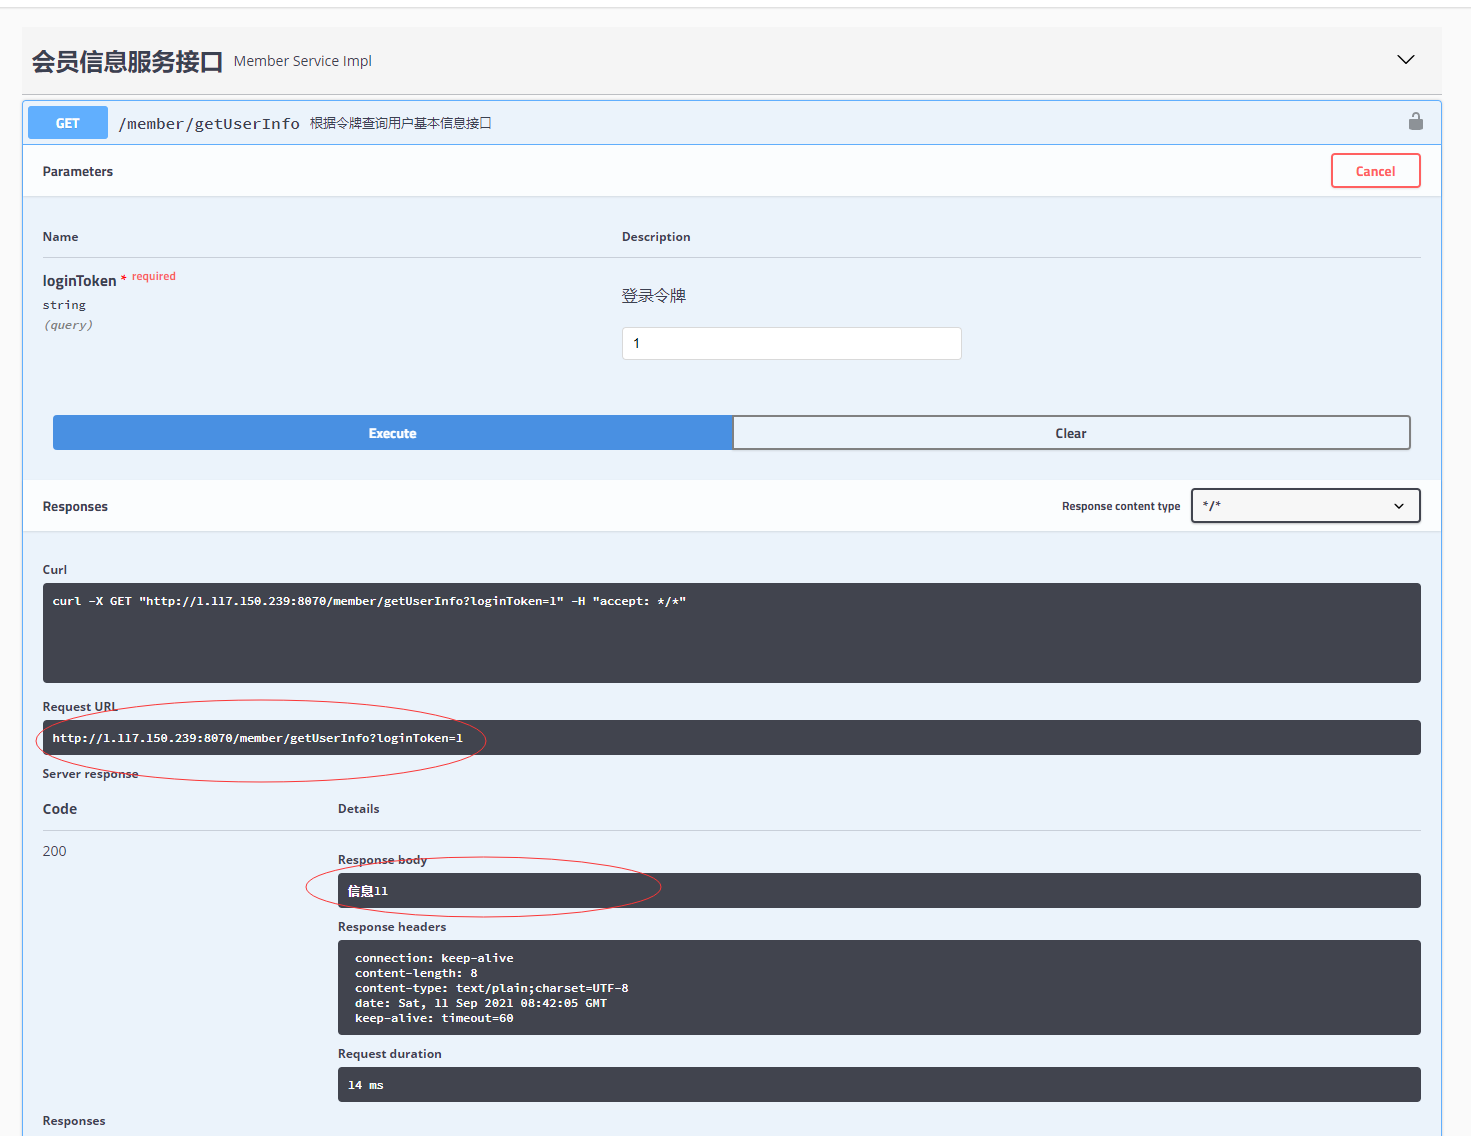
Task: Click the Cancel button
Action: [1375, 171]
